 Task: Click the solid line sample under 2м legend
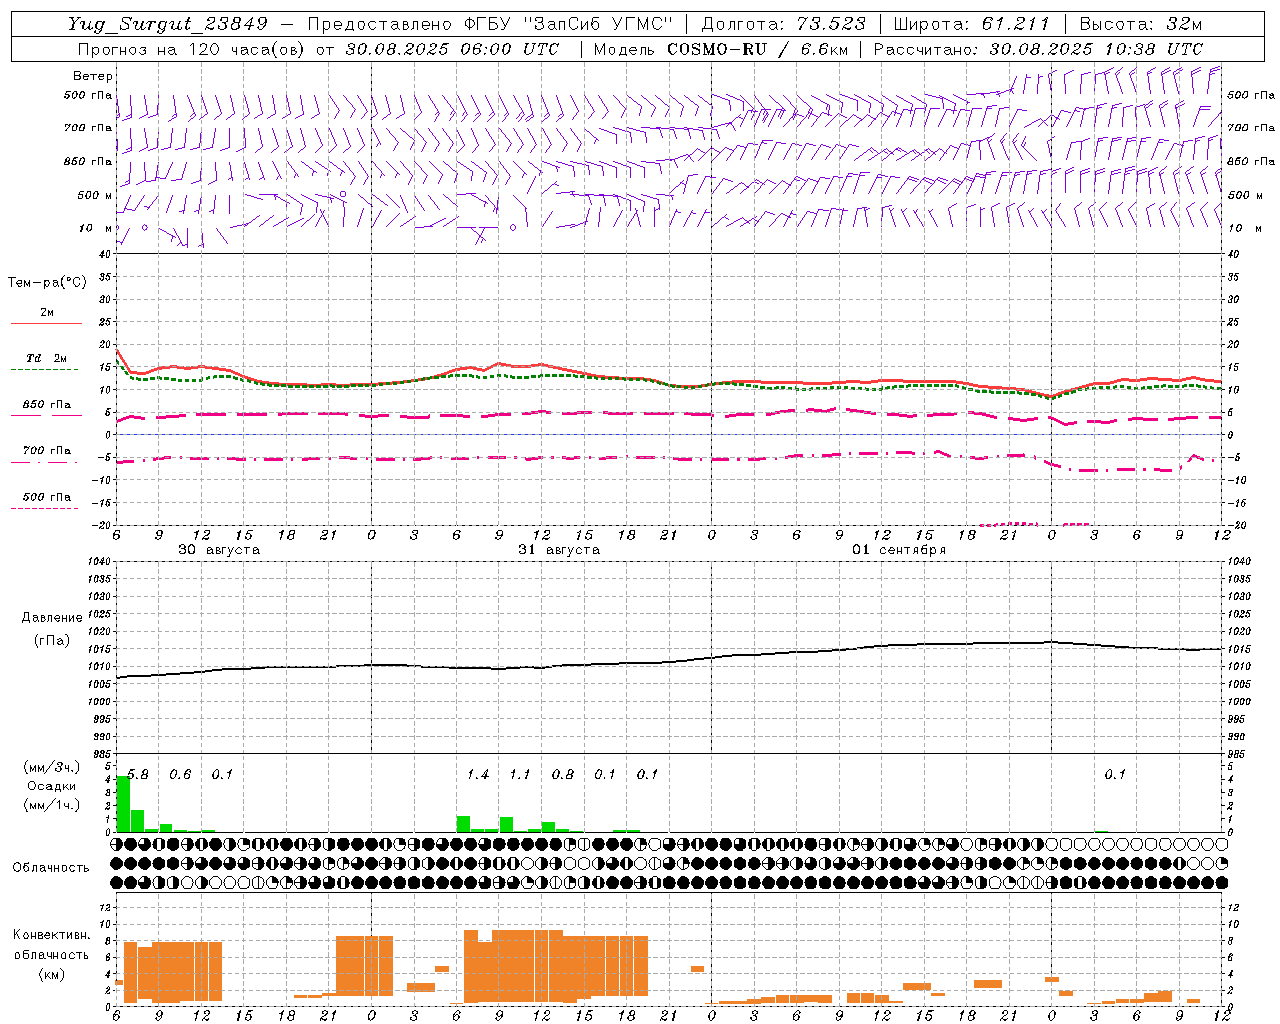pos(46,324)
